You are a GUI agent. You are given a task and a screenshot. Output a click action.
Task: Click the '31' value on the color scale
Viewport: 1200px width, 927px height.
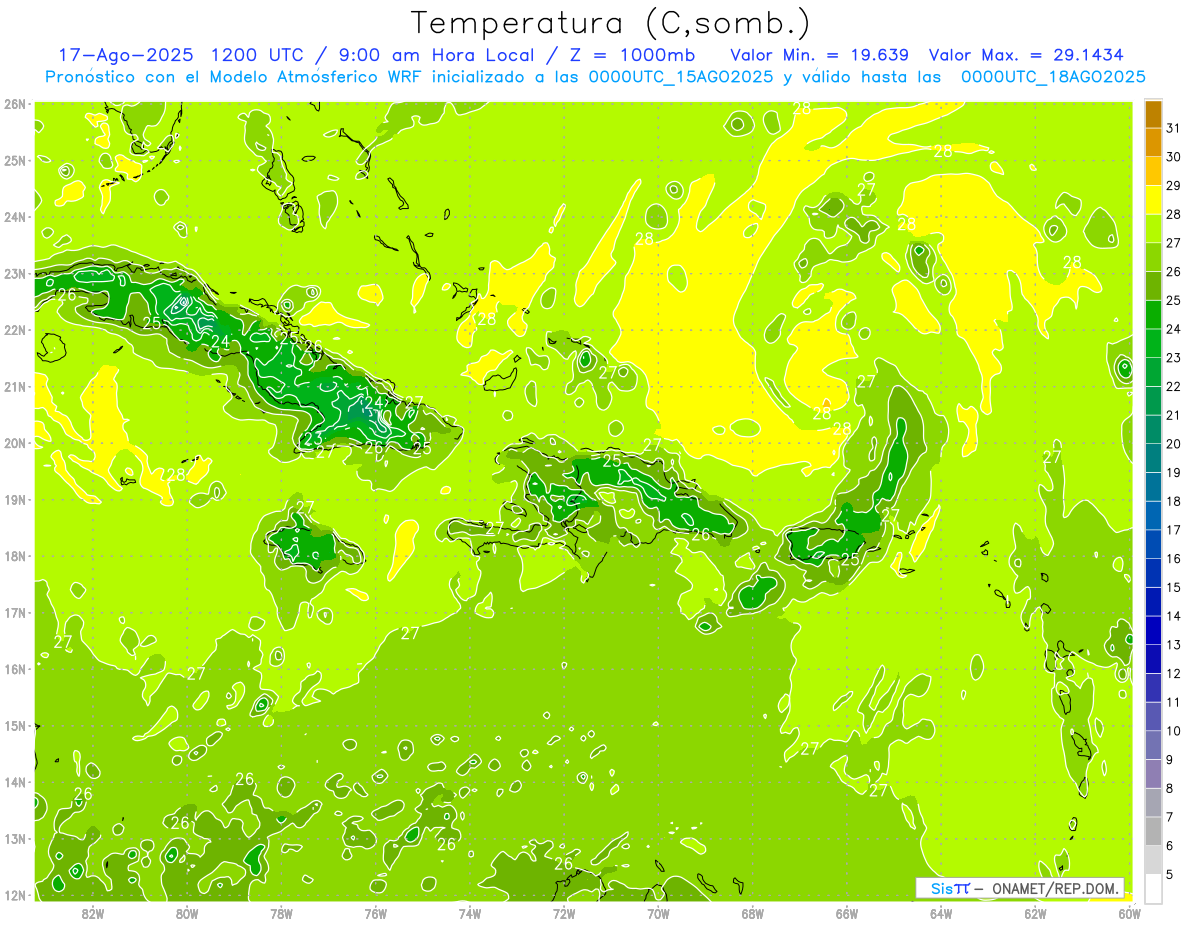(1174, 129)
